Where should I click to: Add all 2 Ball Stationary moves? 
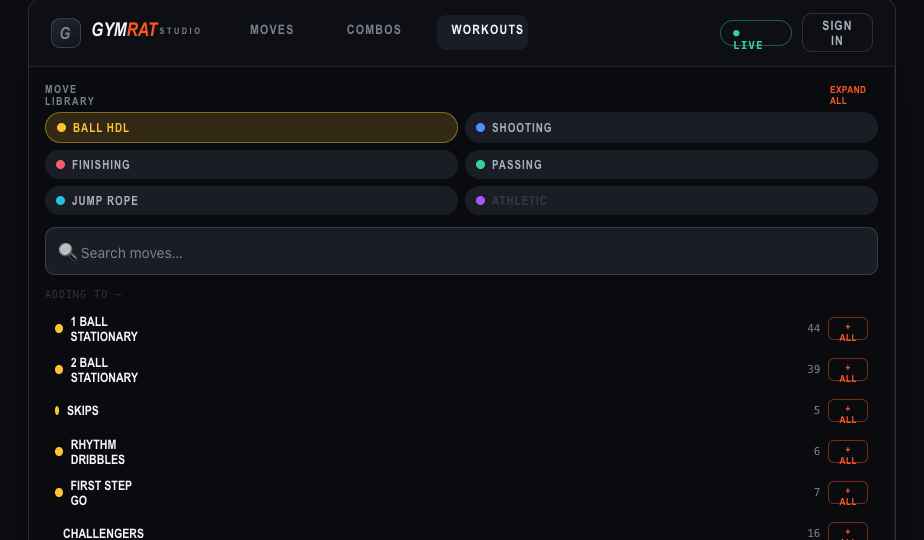tap(847, 370)
